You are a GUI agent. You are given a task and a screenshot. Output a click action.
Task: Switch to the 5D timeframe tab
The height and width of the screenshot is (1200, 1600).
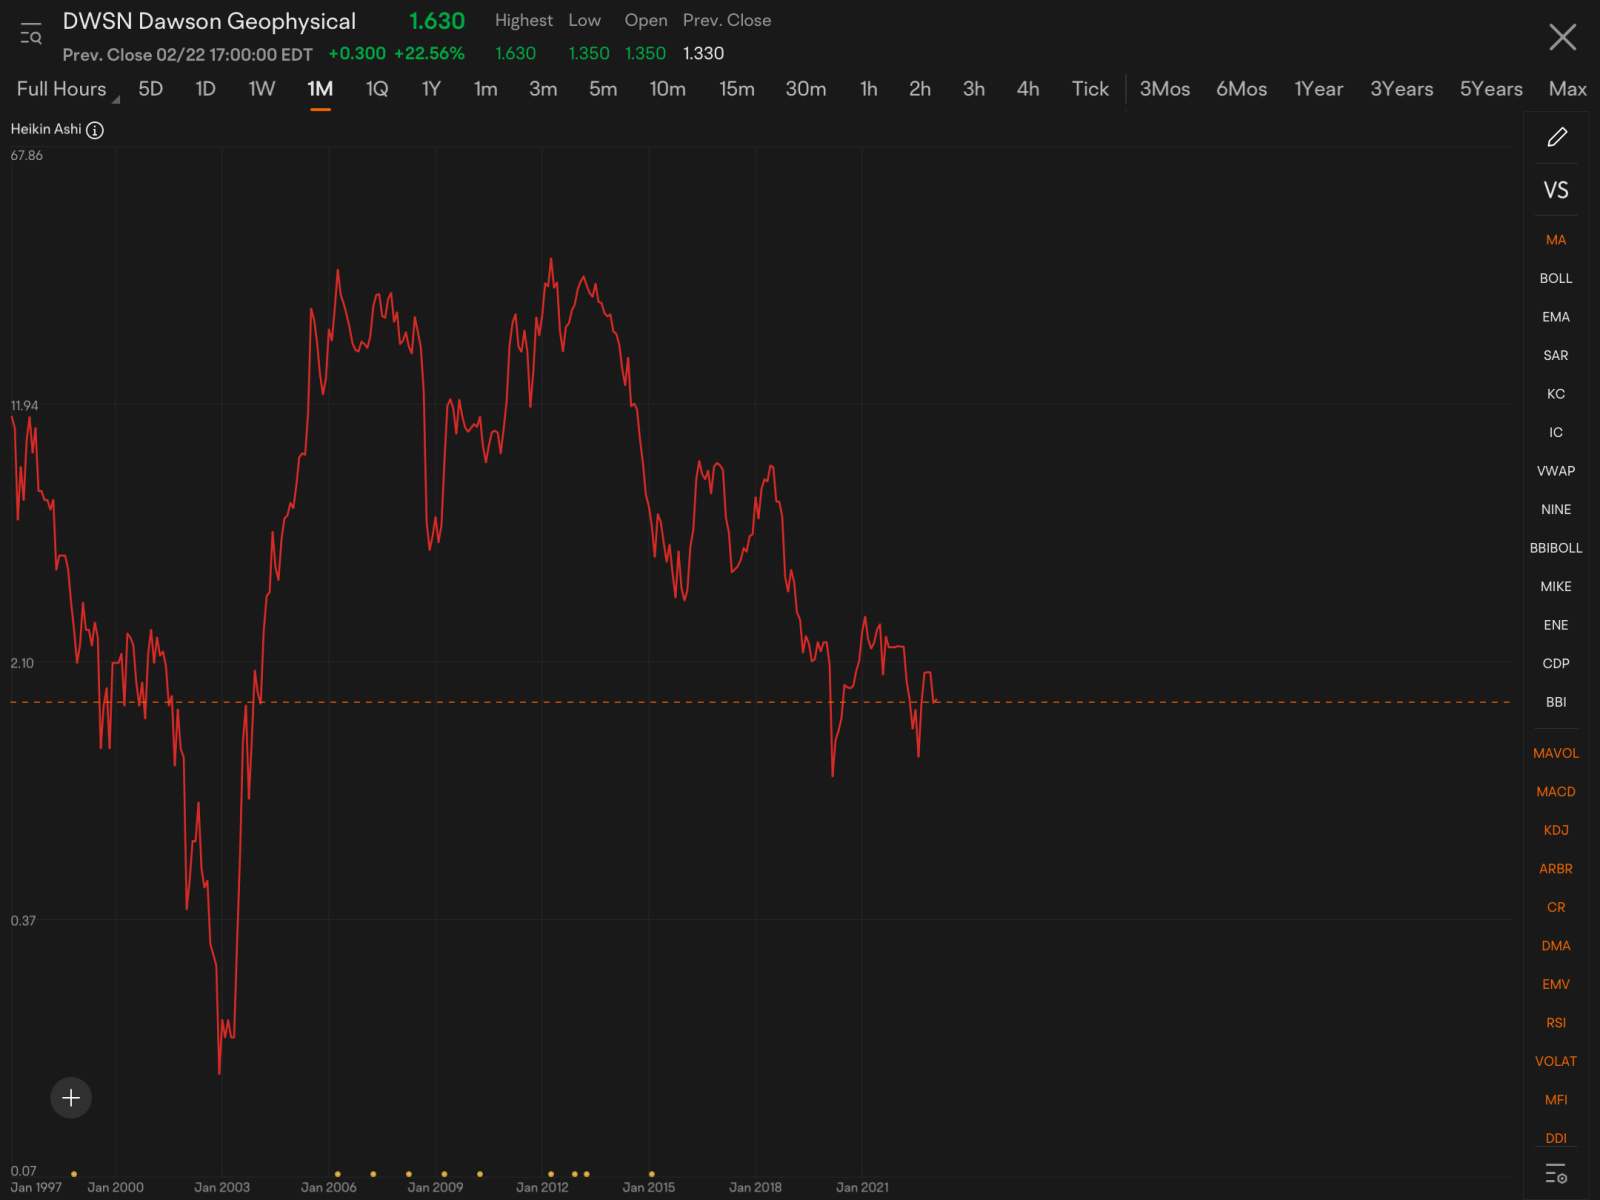click(150, 89)
